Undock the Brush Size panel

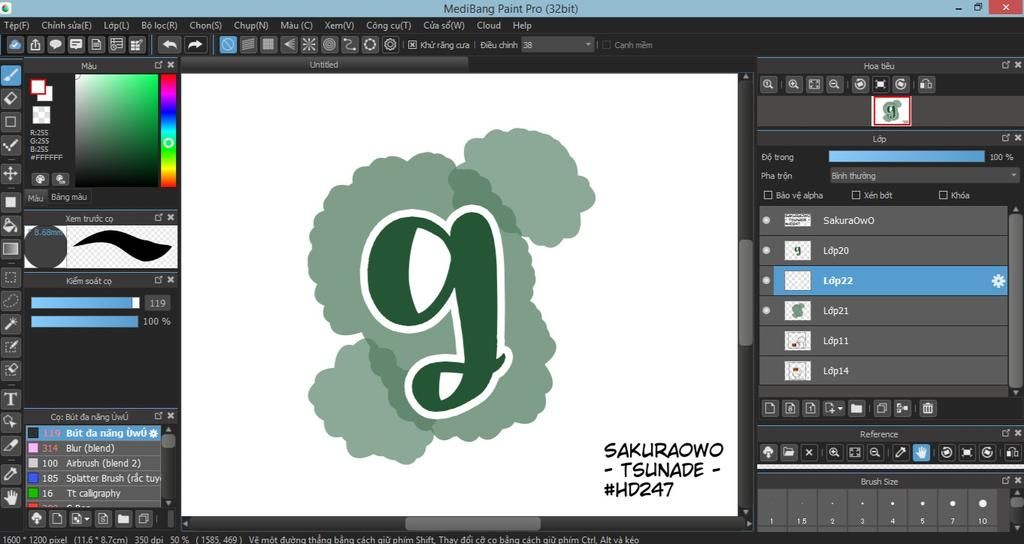tap(1006, 481)
